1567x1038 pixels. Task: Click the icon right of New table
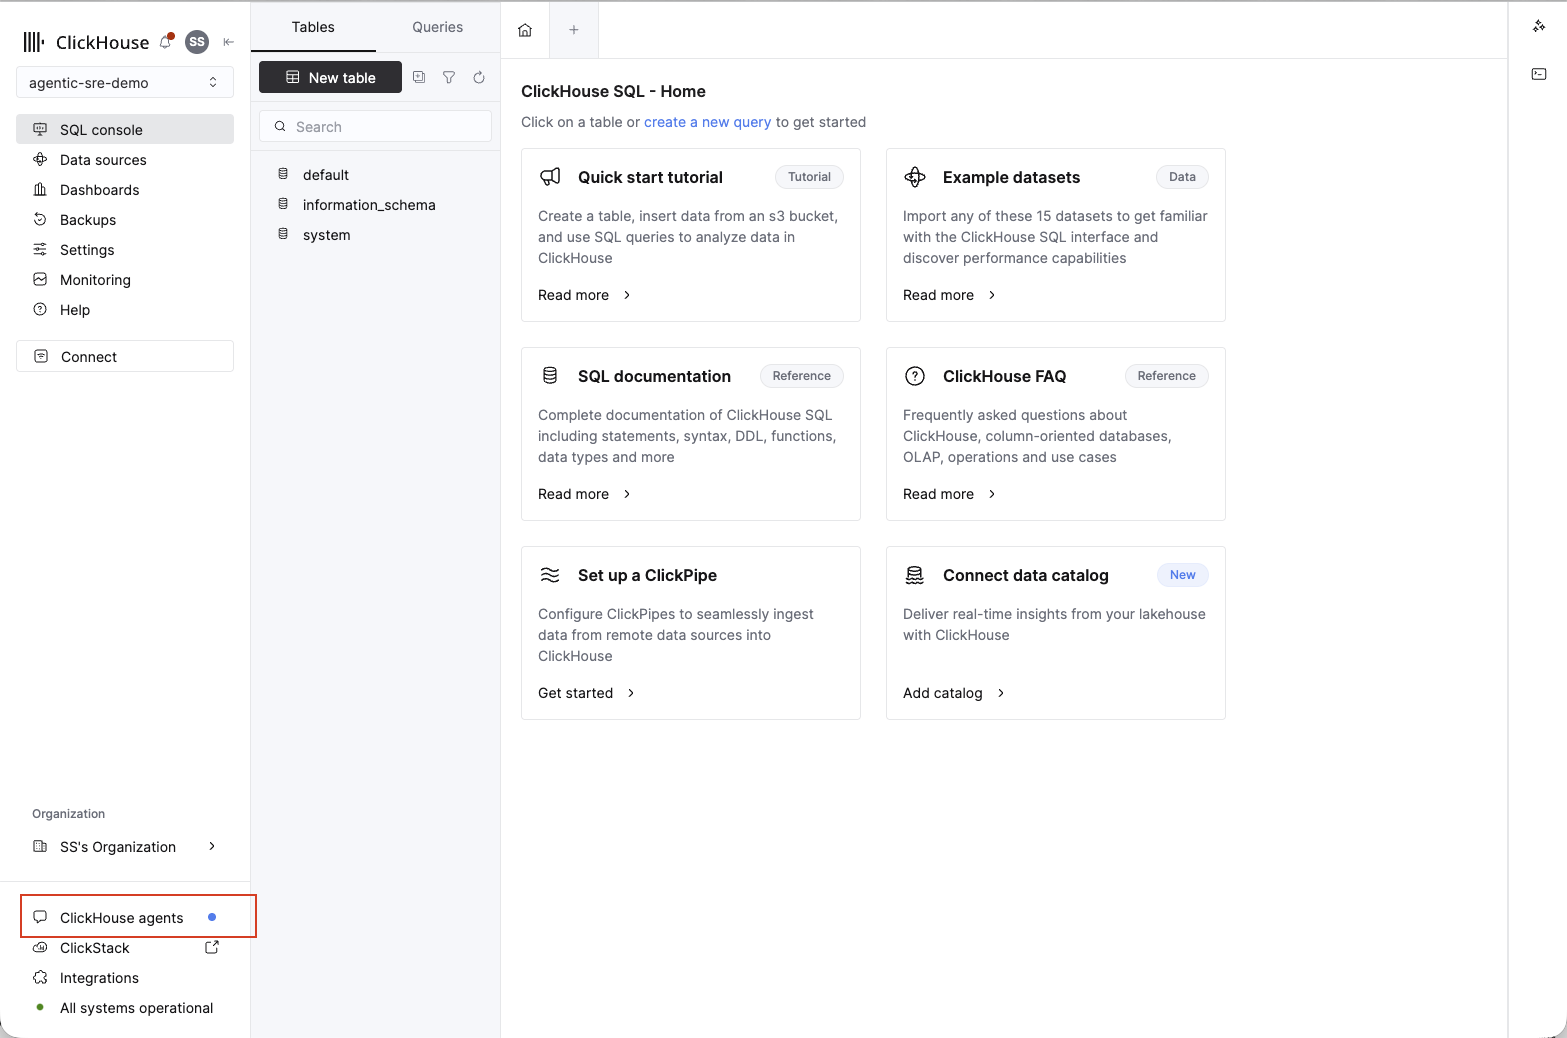coord(419,77)
